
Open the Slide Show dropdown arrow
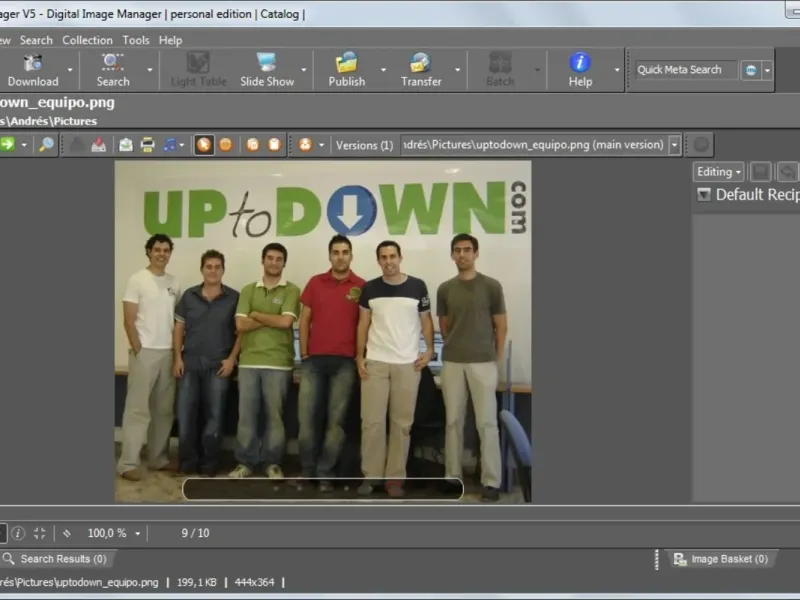pos(304,70)
